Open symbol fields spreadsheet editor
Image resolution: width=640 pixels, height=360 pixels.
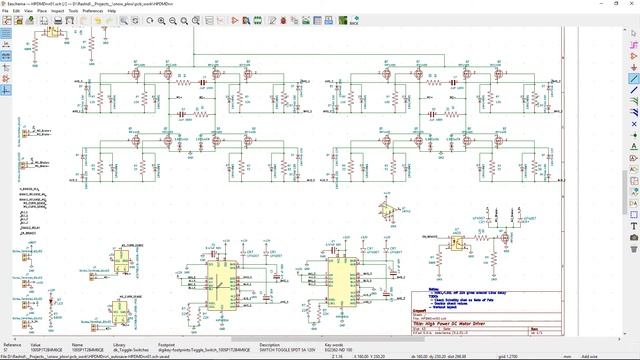[x=317, y=20]
